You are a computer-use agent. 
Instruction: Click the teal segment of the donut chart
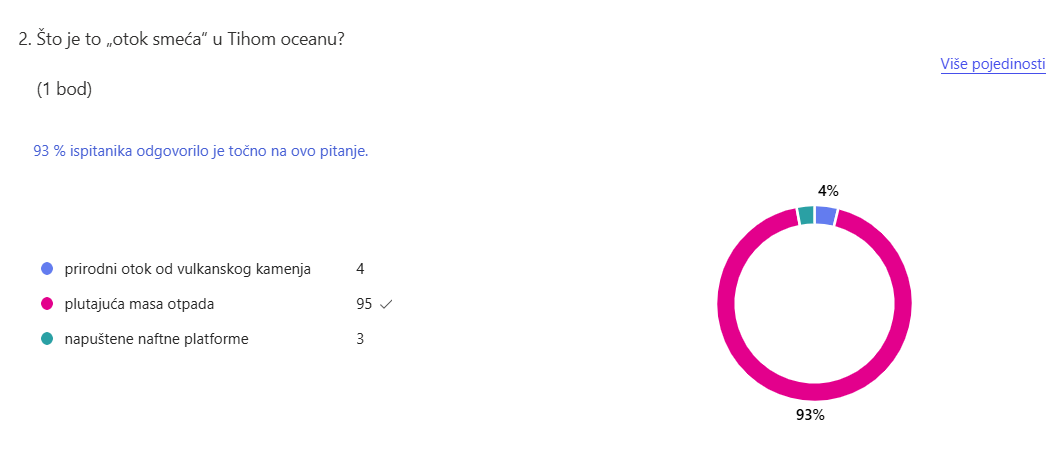(806, 214)
